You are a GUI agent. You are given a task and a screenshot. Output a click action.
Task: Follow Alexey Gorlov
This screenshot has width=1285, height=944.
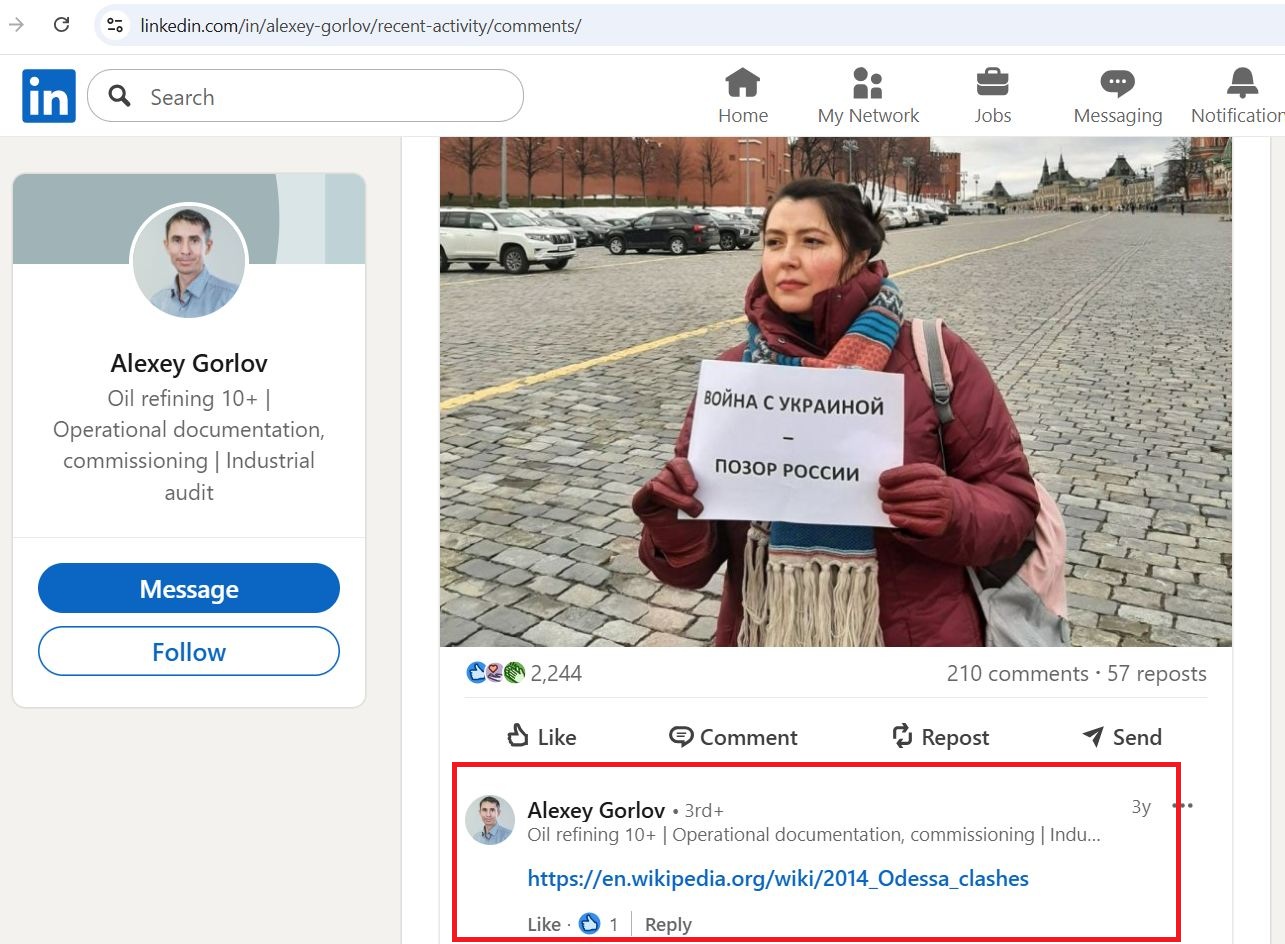tap(188, 651)
